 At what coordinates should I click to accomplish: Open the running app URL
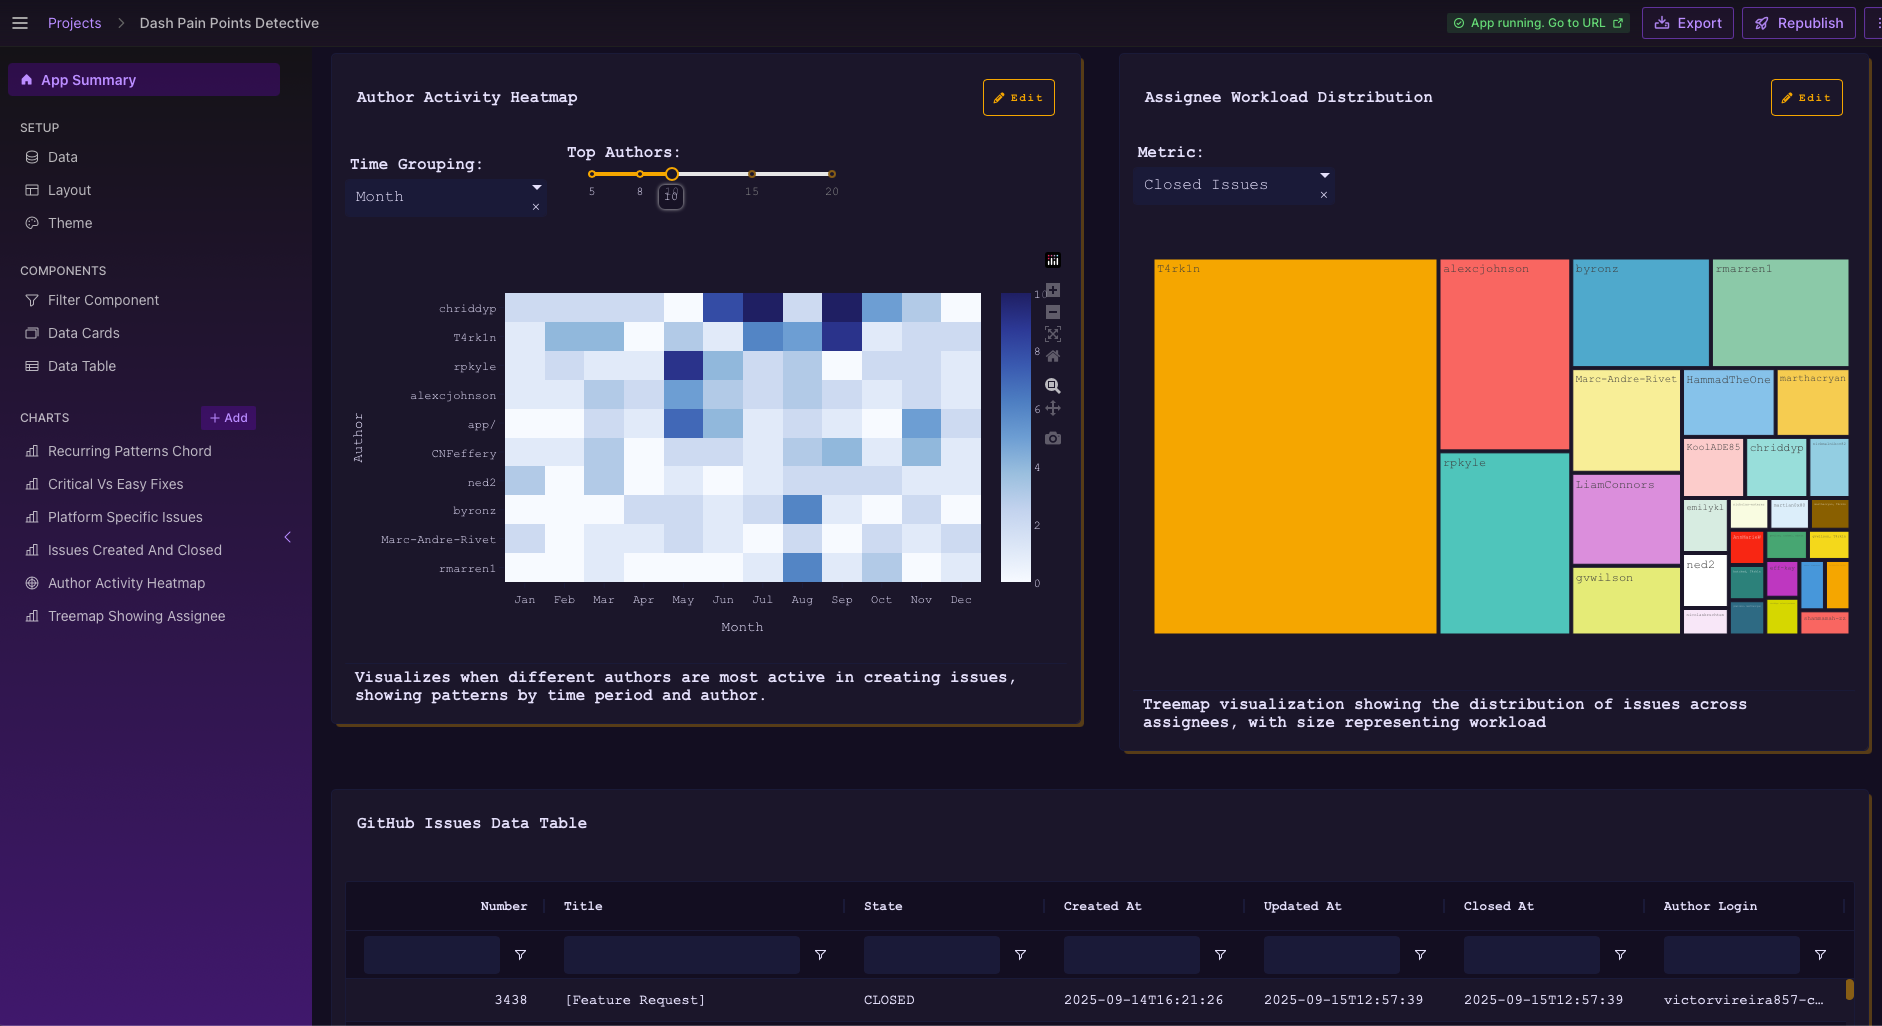(x=1538, y=23)
